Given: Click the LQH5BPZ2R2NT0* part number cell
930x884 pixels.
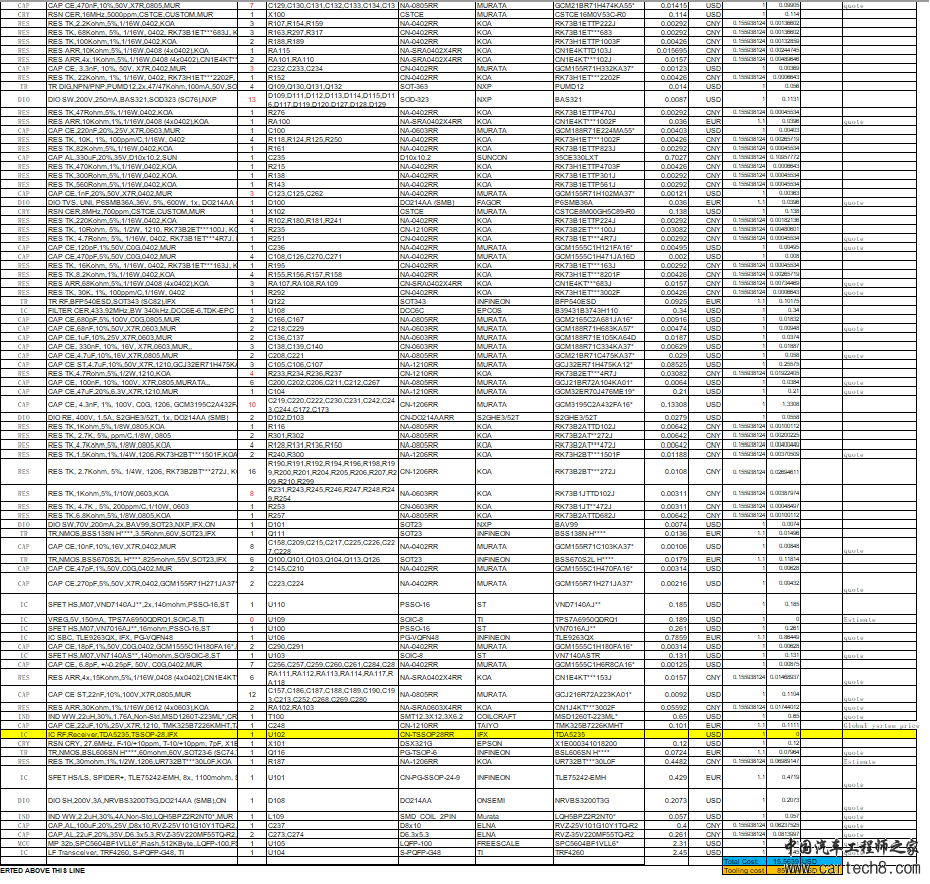Looking at the screenshot, I should click(x=598, y=816).
